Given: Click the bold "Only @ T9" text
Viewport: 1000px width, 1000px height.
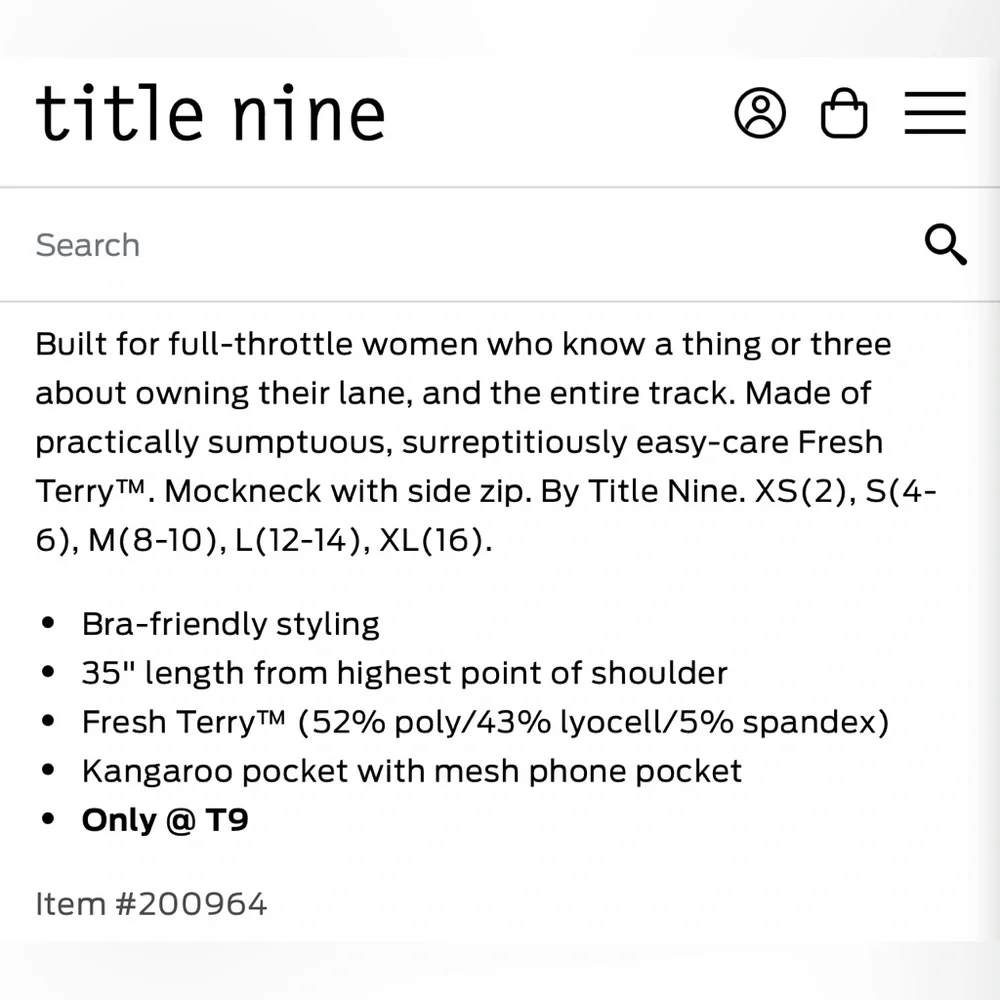Looking at the screenshot, I should pyautogui.click(x=165, y=820).
